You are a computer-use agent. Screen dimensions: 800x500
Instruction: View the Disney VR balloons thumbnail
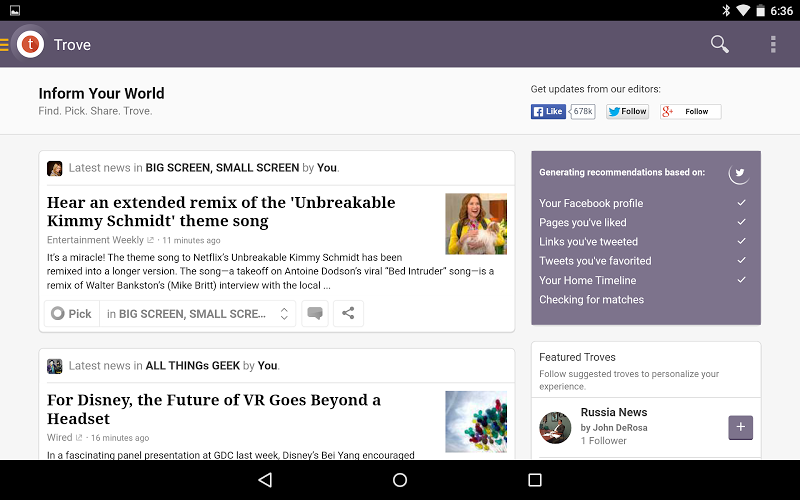tap(476, 421)
